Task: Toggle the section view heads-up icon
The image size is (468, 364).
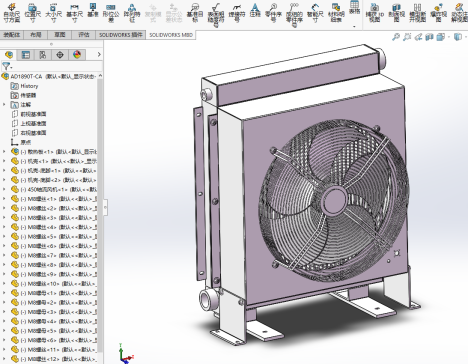Action: (429, 37)
